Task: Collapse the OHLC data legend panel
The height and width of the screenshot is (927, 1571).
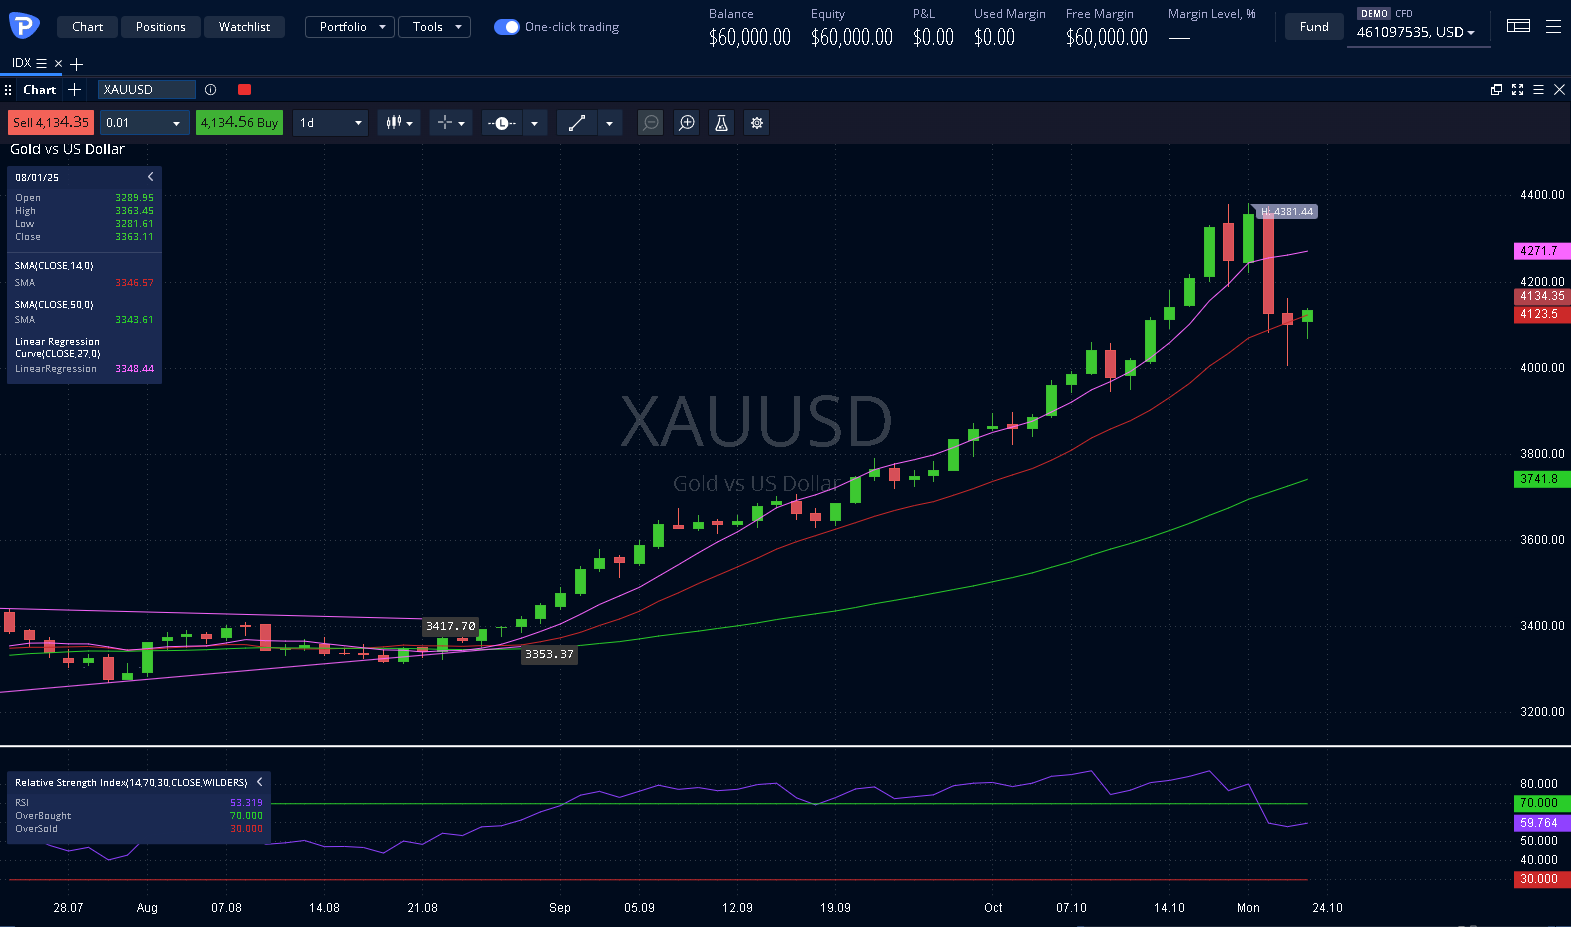Action: click(x=151, y=177)
